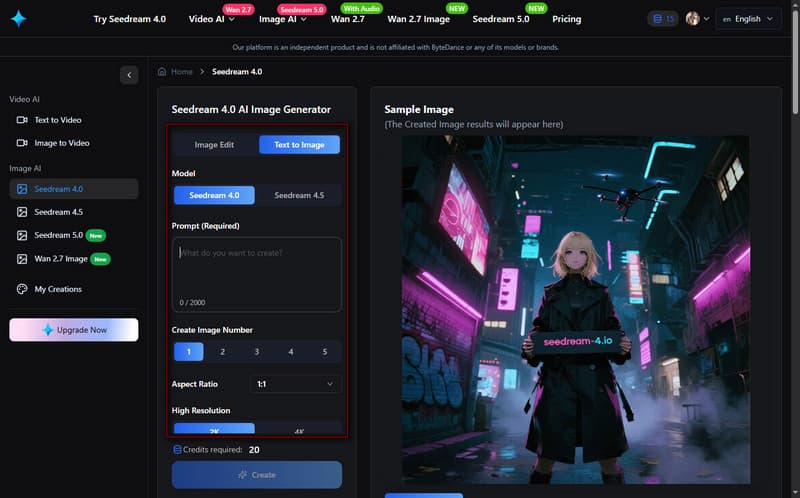Click the Sample Image heading
The width and height of the screenshot is (800, 498).
coord(419,109)
